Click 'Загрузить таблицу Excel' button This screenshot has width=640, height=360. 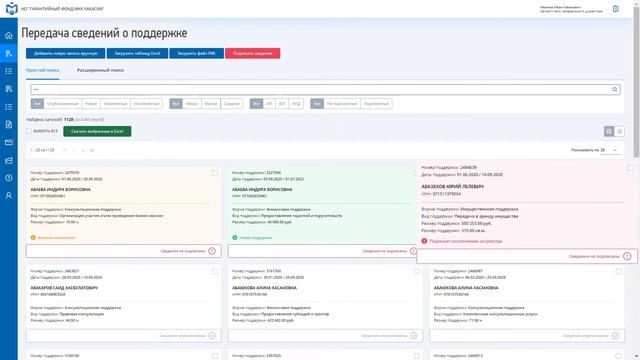(137, 53)
